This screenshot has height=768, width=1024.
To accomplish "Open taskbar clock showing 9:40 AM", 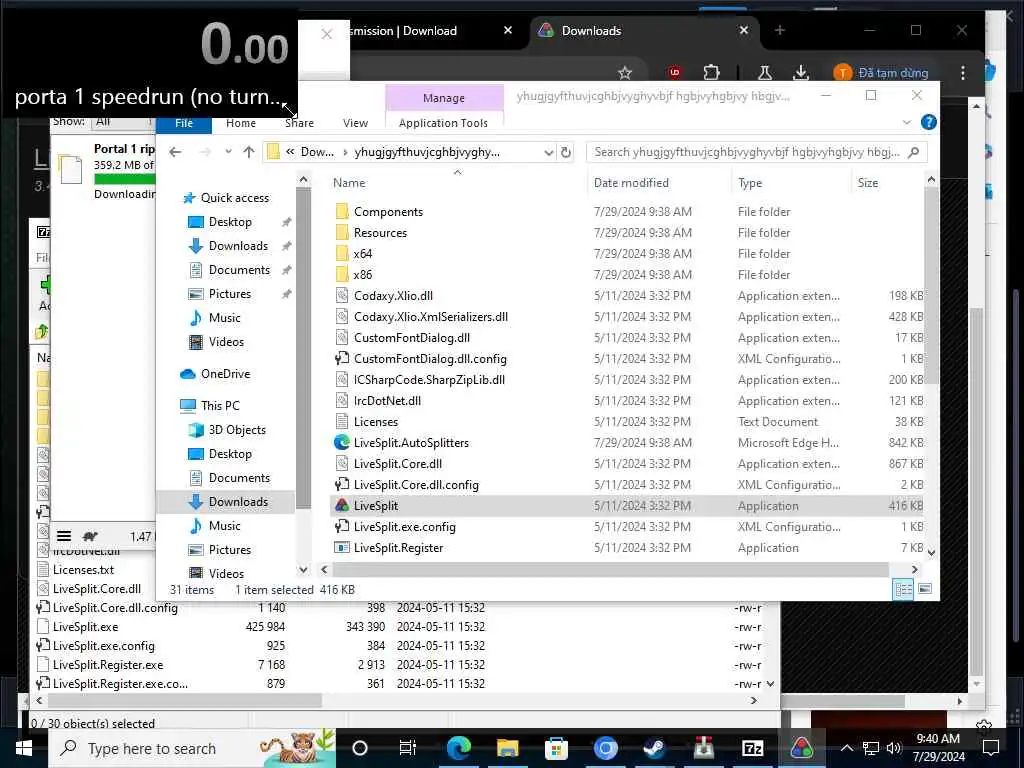I will click(x=938, y=748).
